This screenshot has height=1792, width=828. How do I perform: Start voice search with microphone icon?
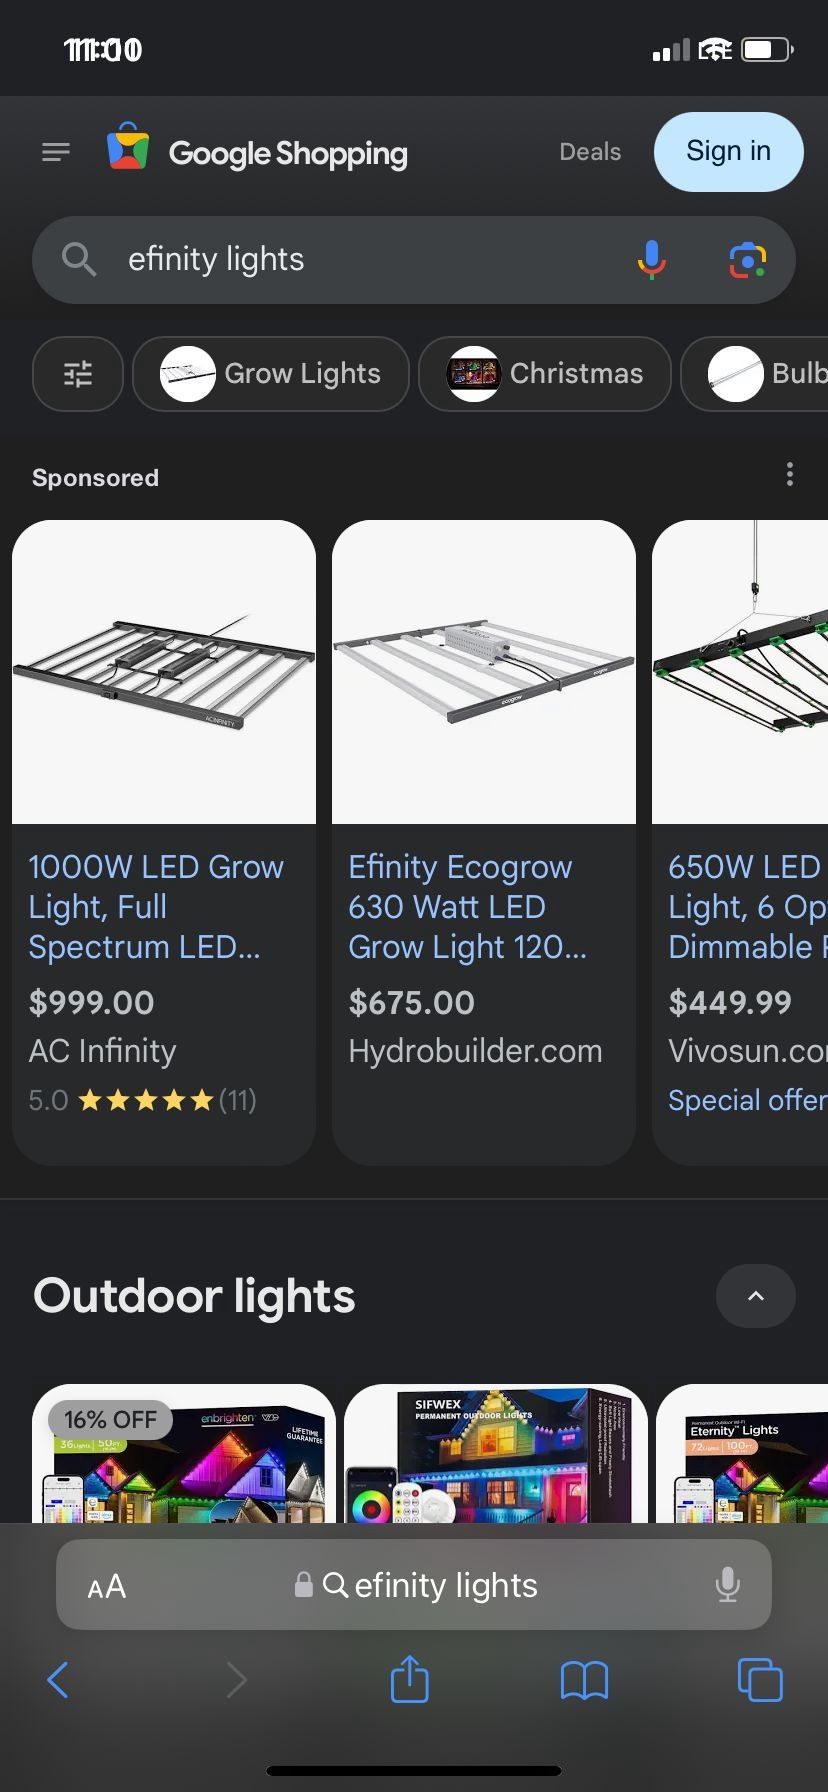click(651, 260)
